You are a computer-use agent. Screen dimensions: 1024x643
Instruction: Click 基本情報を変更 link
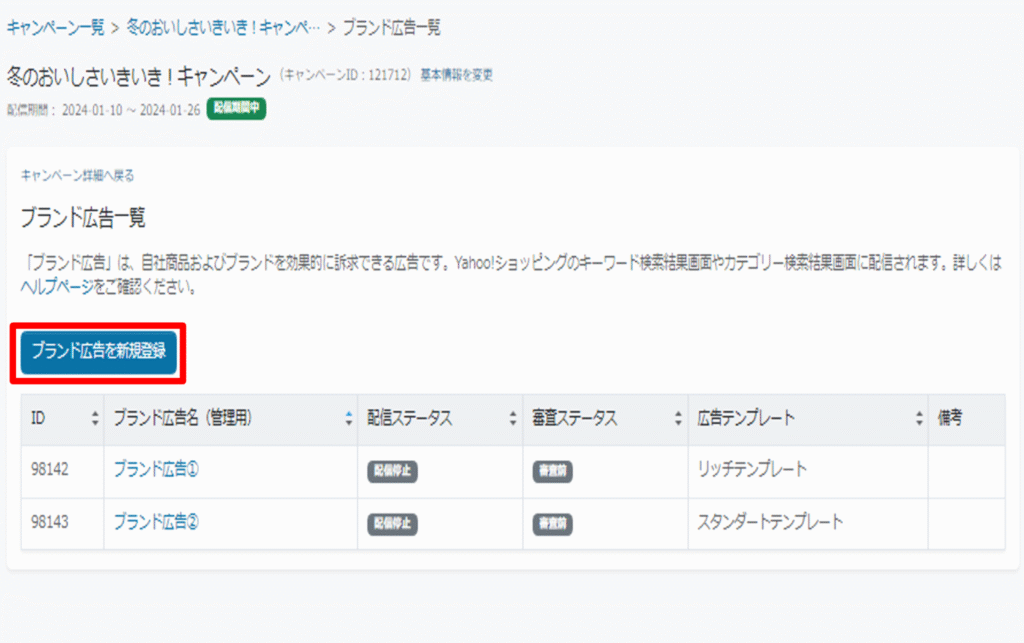[x=456, y=75]
